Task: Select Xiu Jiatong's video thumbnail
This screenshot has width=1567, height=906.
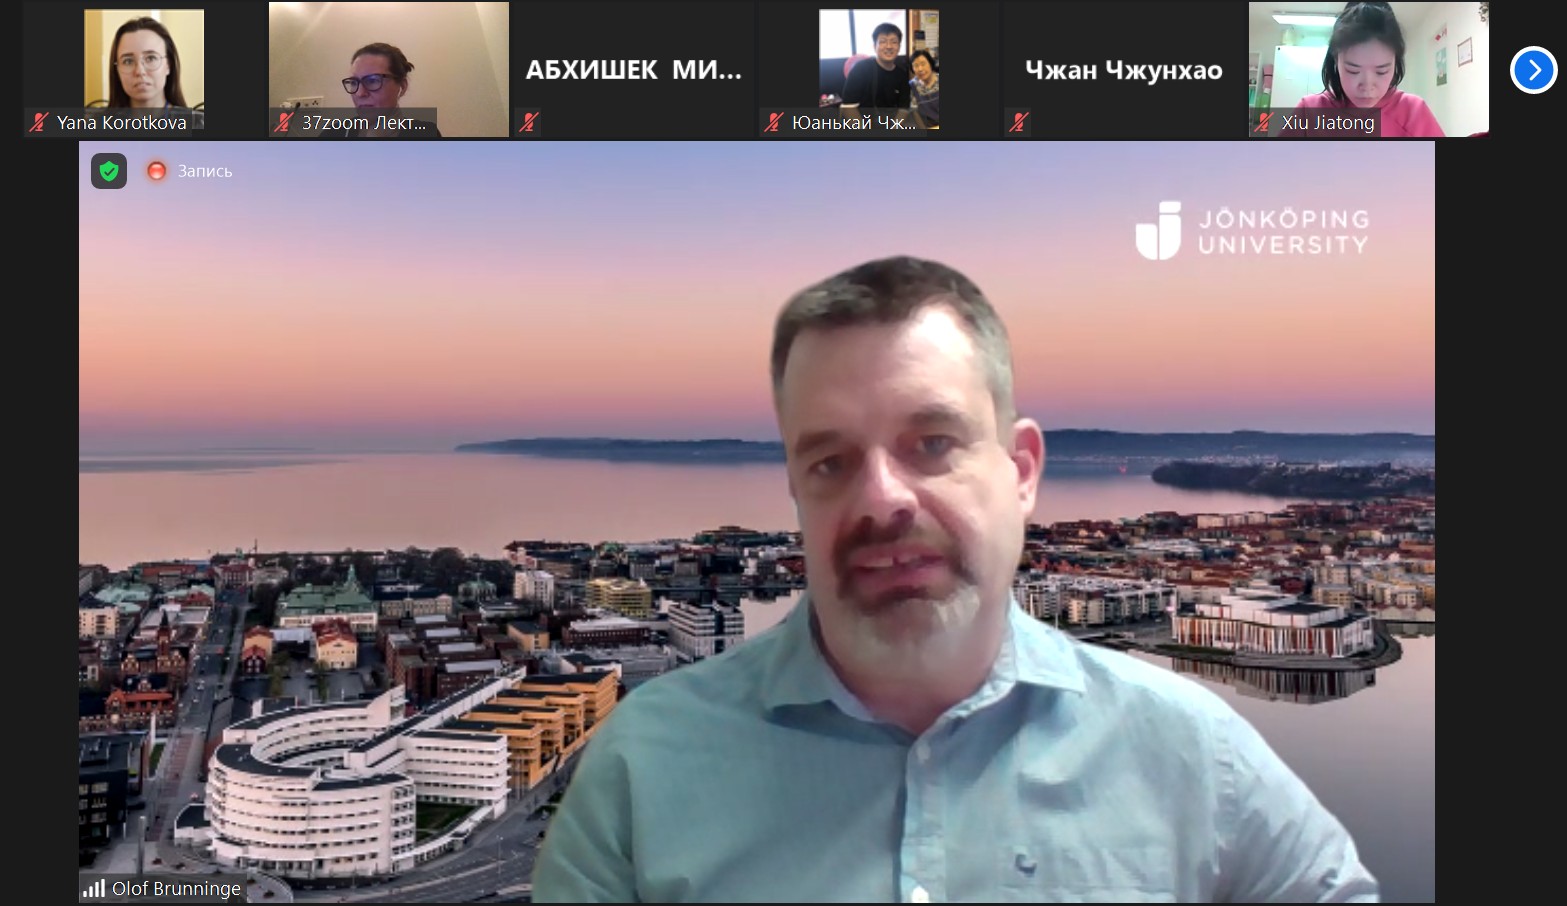Action: (1369, 70)
